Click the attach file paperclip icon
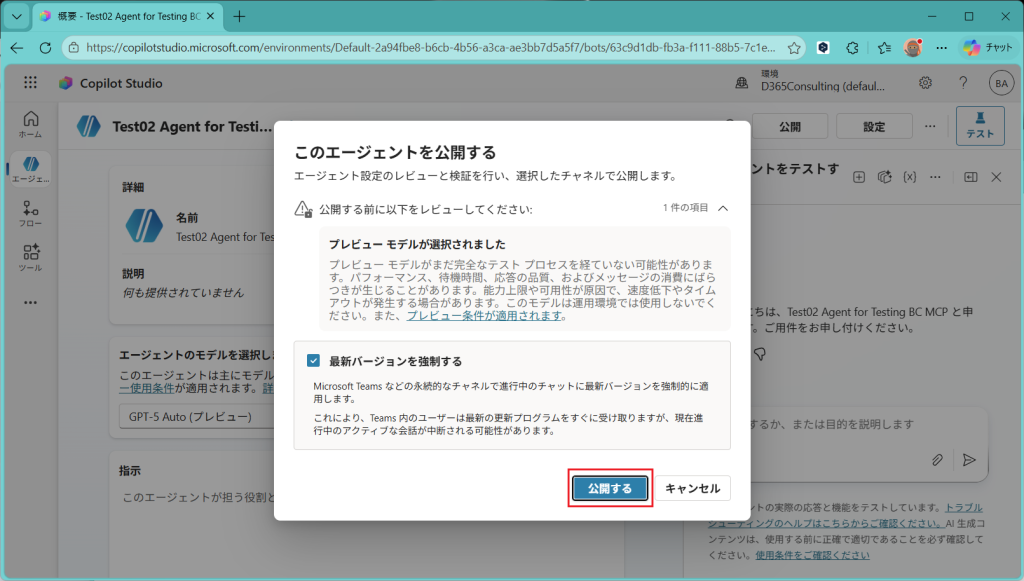The image size is (1024, 581). pos(937,459)
